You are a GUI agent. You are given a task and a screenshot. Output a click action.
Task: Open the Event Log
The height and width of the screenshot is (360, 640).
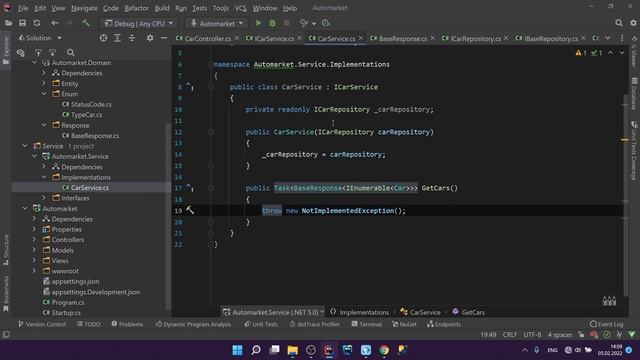click(607, 324)
